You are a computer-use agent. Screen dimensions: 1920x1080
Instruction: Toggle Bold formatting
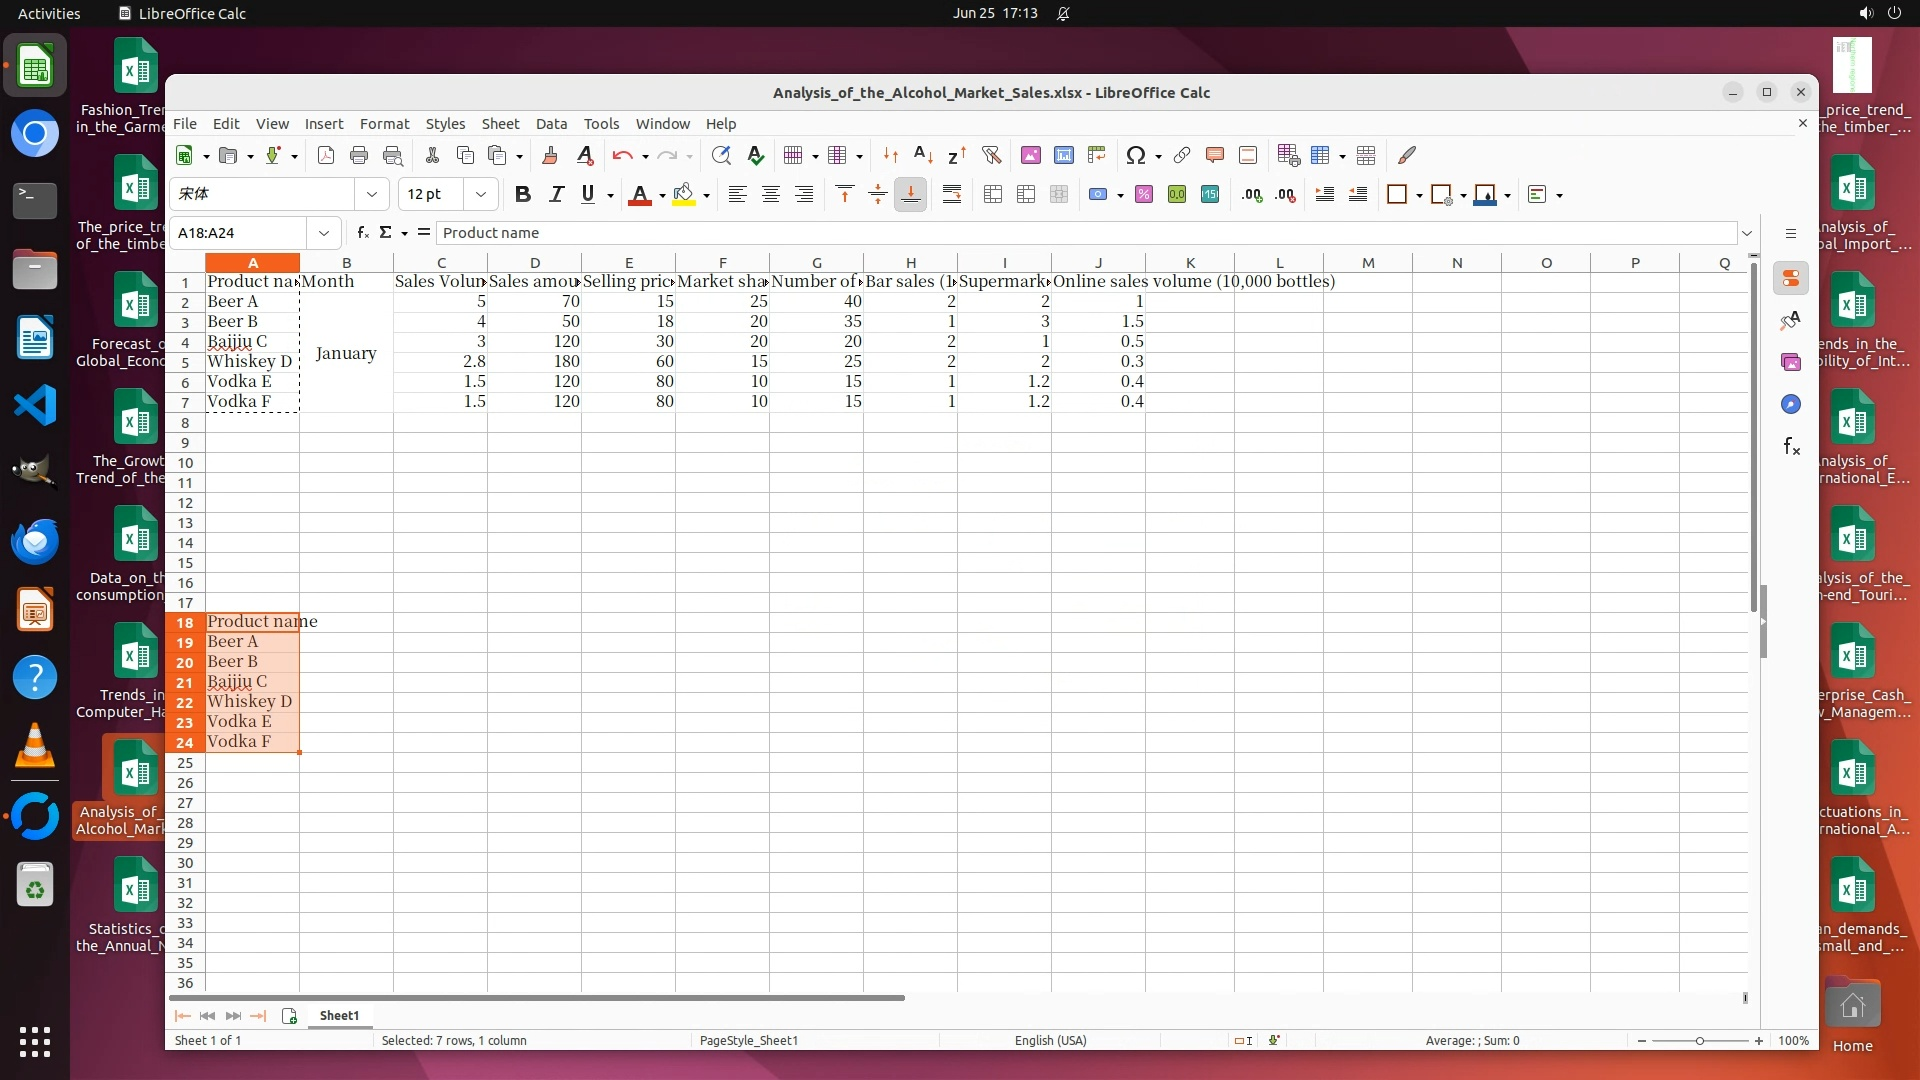(x=522, y=195)
